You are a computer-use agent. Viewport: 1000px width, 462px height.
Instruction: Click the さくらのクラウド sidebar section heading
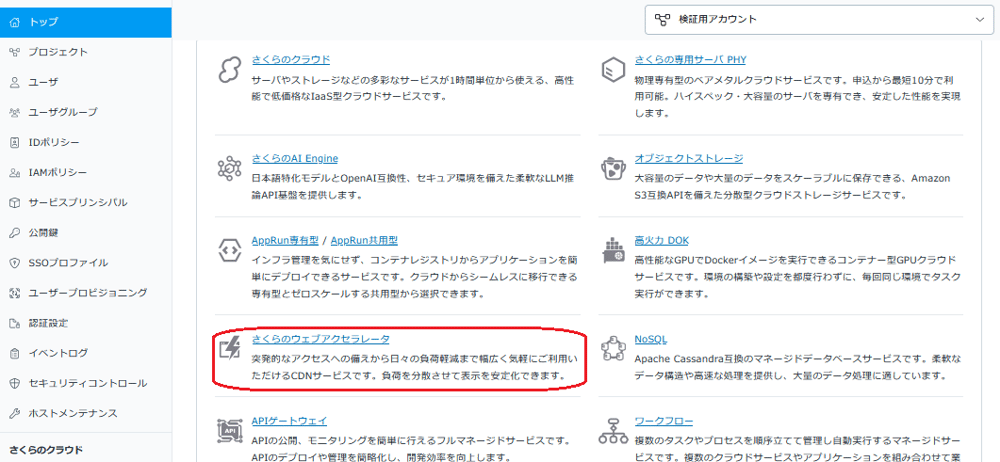pyautogui.click(x=46, y=449)
